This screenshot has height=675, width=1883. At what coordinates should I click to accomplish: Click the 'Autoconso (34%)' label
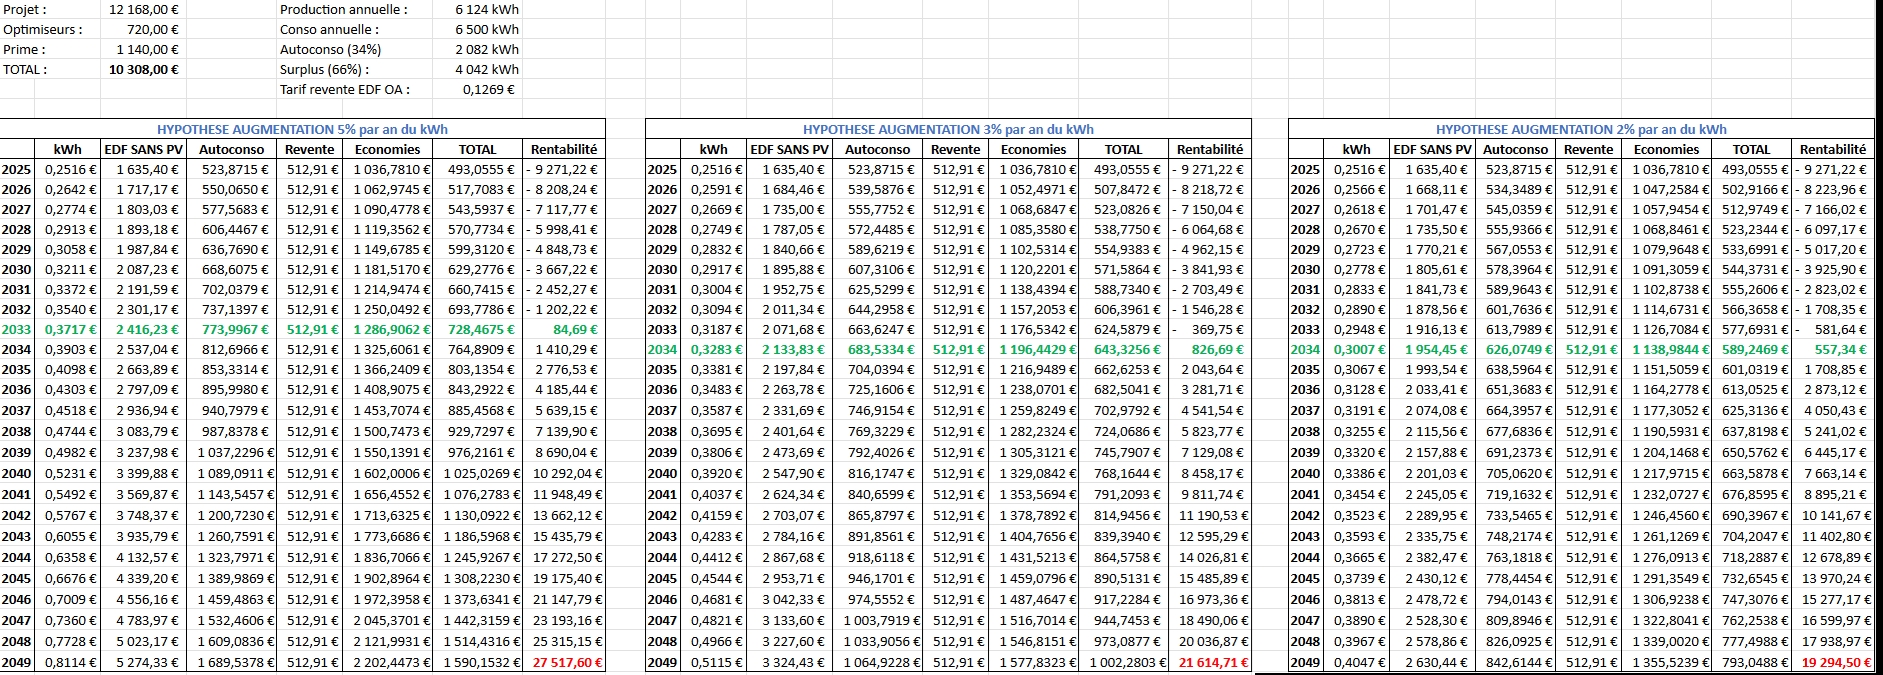[330, 49]
